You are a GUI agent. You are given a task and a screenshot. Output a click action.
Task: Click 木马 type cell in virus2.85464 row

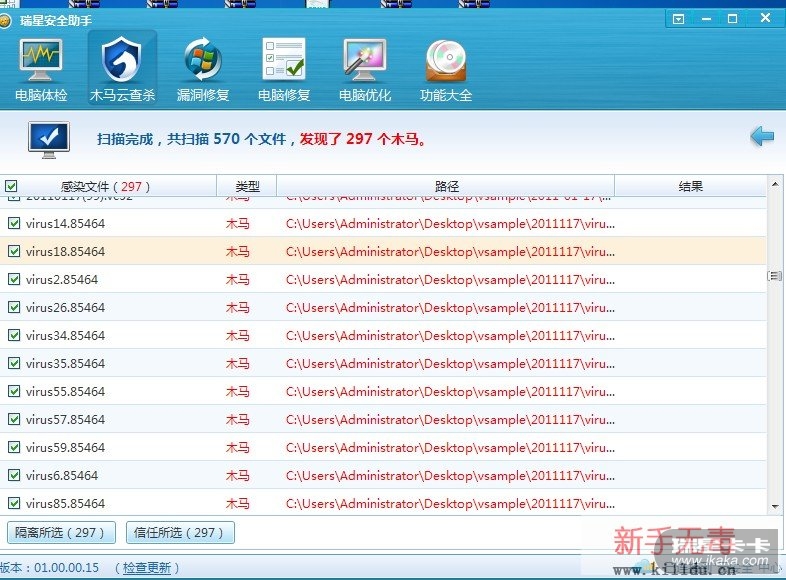(238, 280)
